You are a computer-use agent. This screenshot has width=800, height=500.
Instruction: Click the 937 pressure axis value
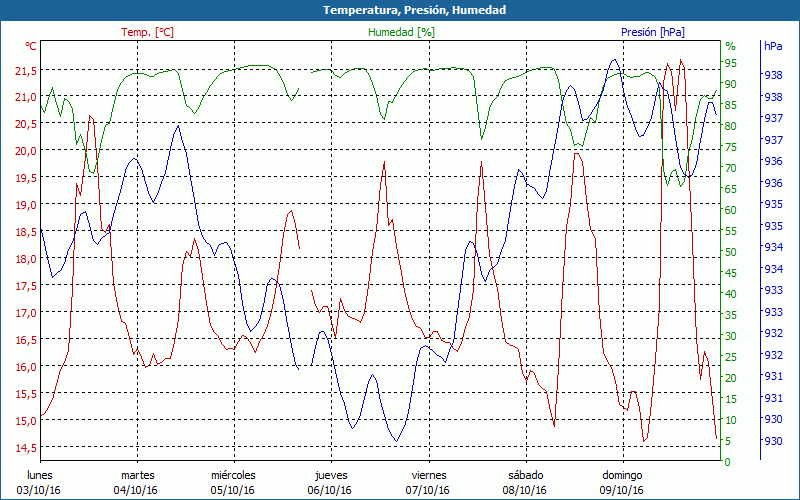773,118
